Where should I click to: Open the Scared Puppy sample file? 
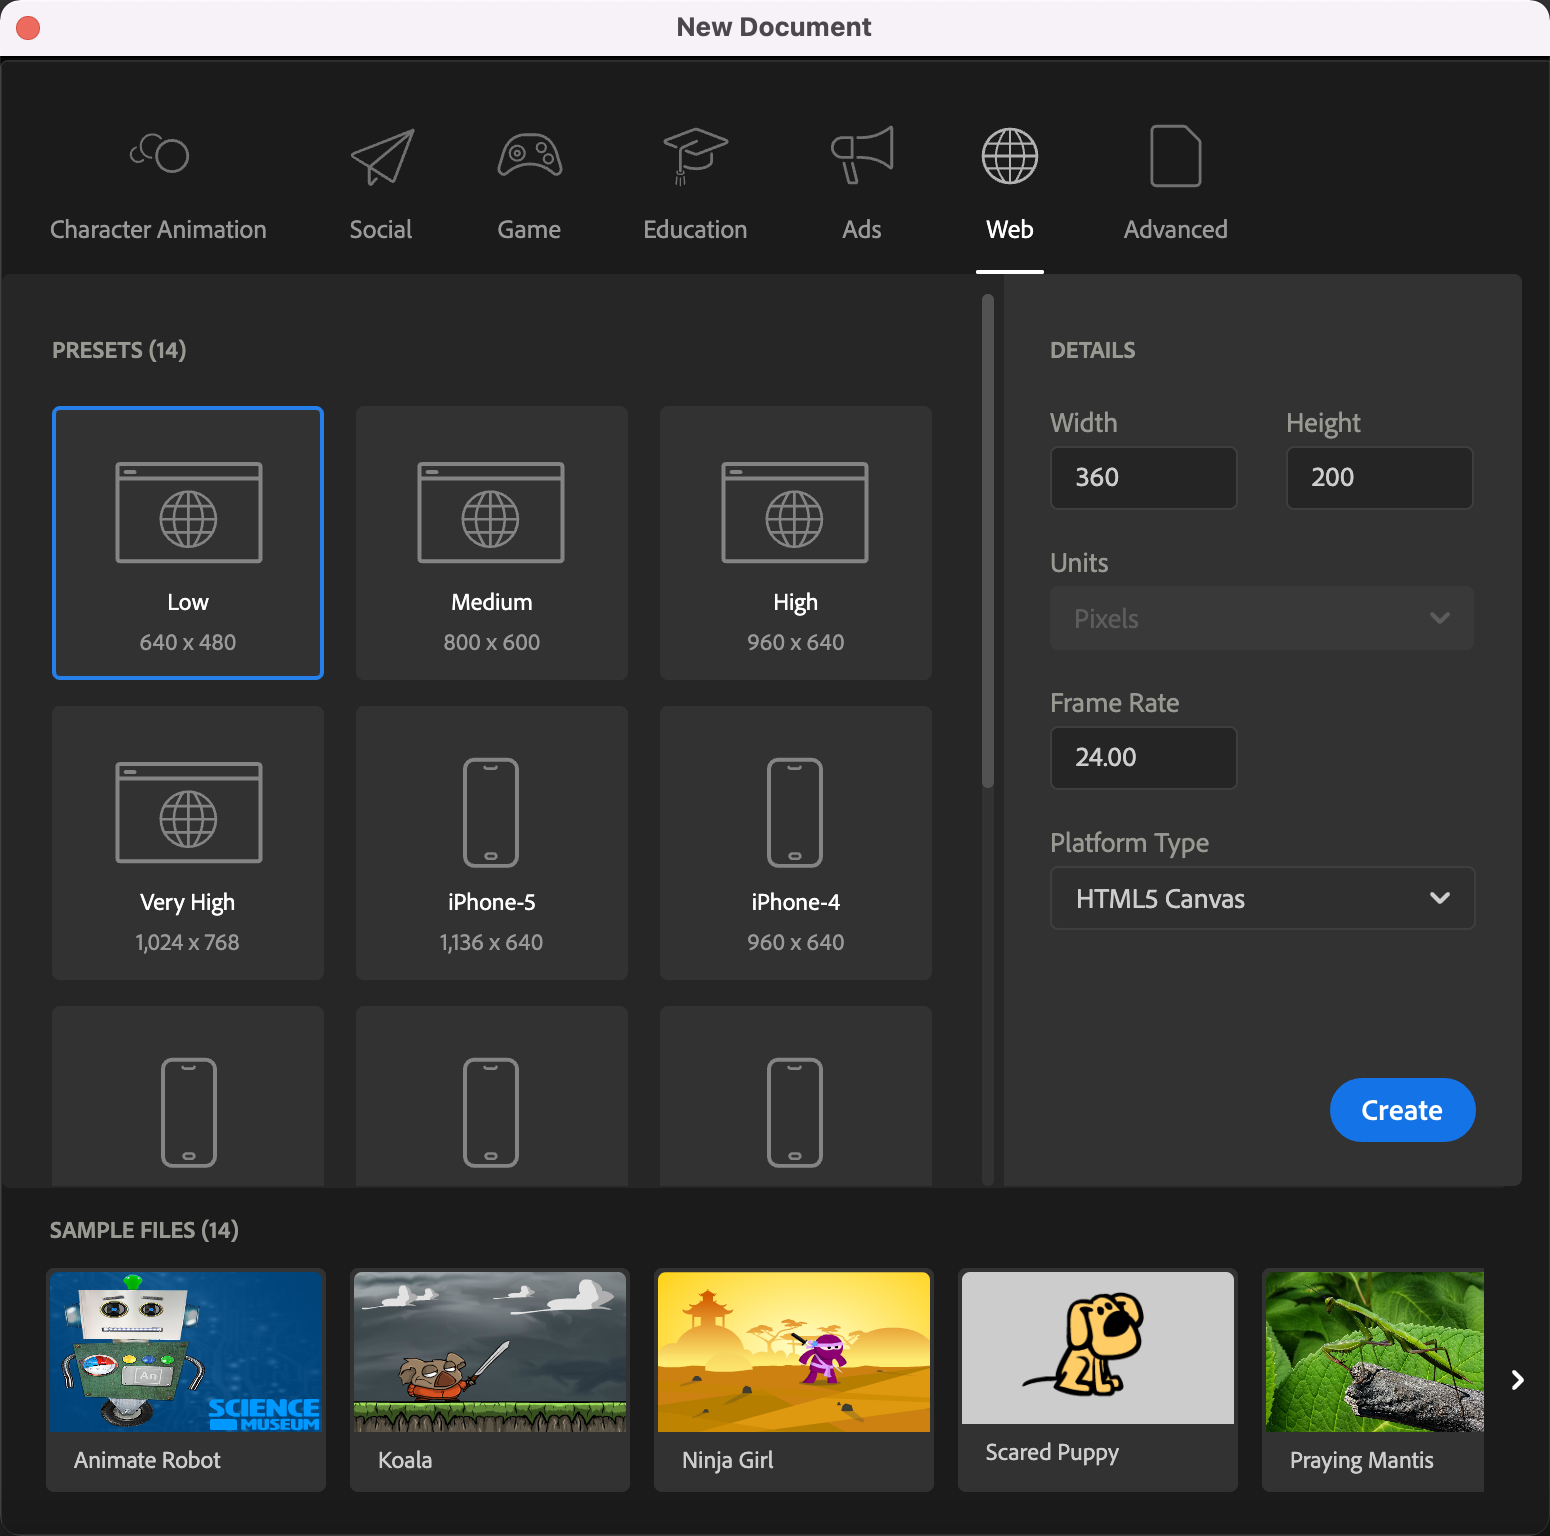[x=1098, y=1380]
